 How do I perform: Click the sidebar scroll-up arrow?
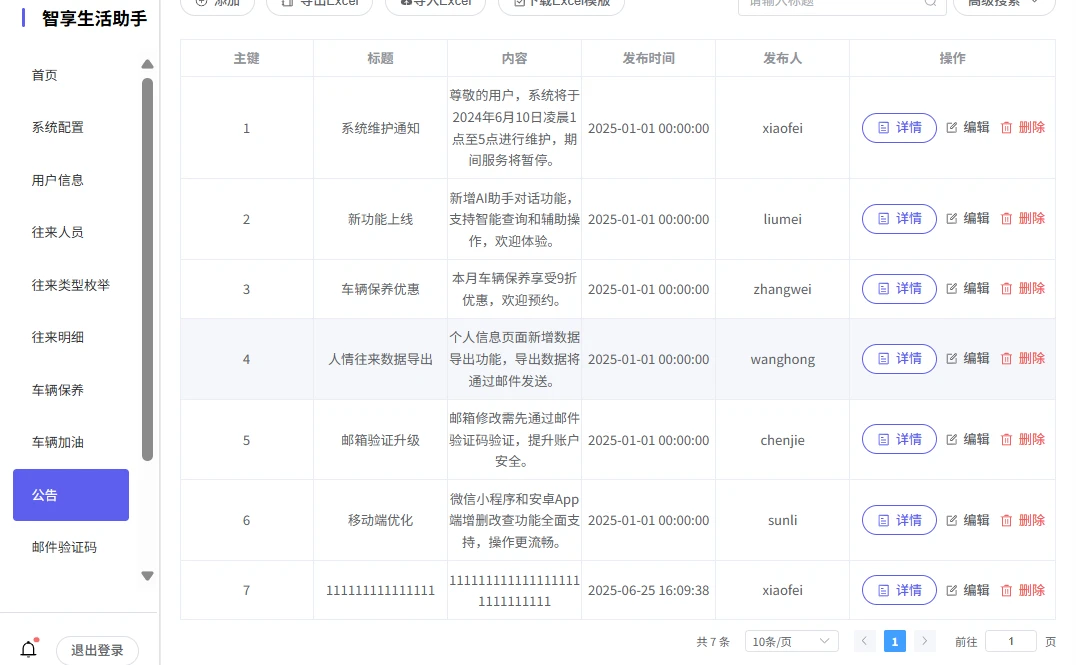tap(148, 65)
